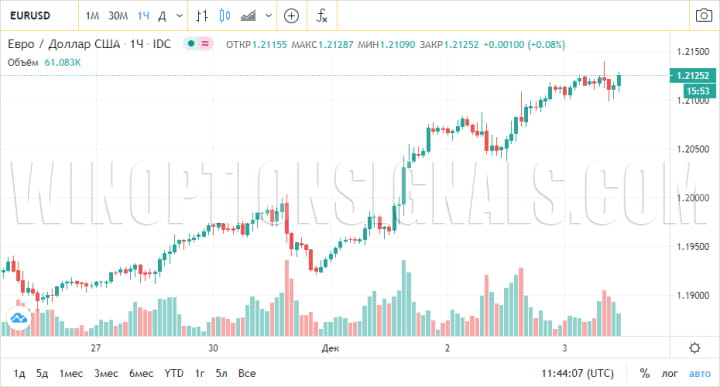The image size is (720, 387).
Task: Click the 1.19500 price axis label
Action: pyautogui.click(x=693, y=247)
